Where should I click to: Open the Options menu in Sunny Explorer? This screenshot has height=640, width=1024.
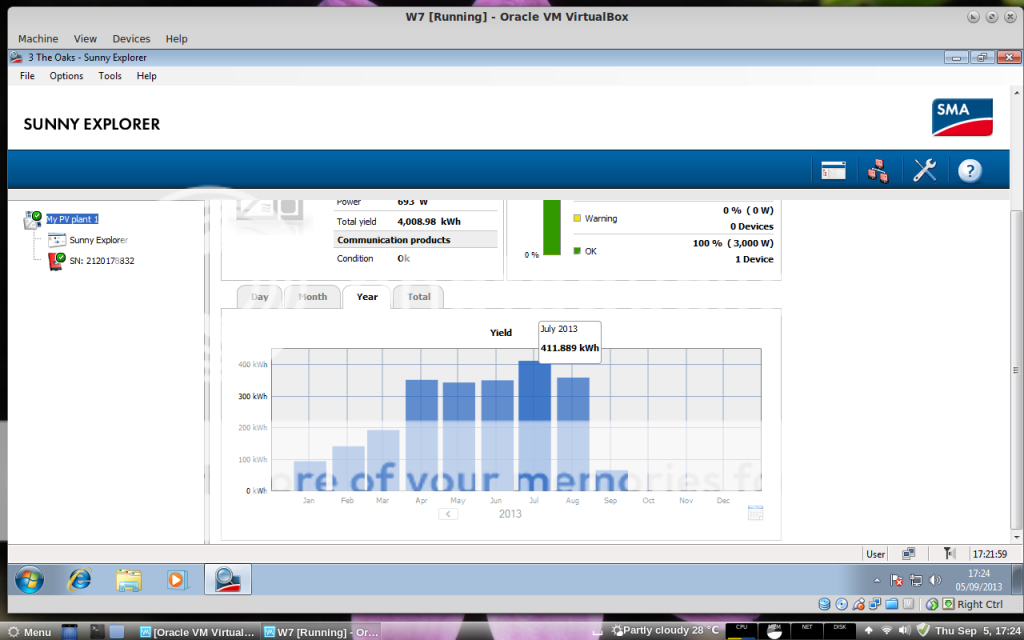click(x=67, y=76)
